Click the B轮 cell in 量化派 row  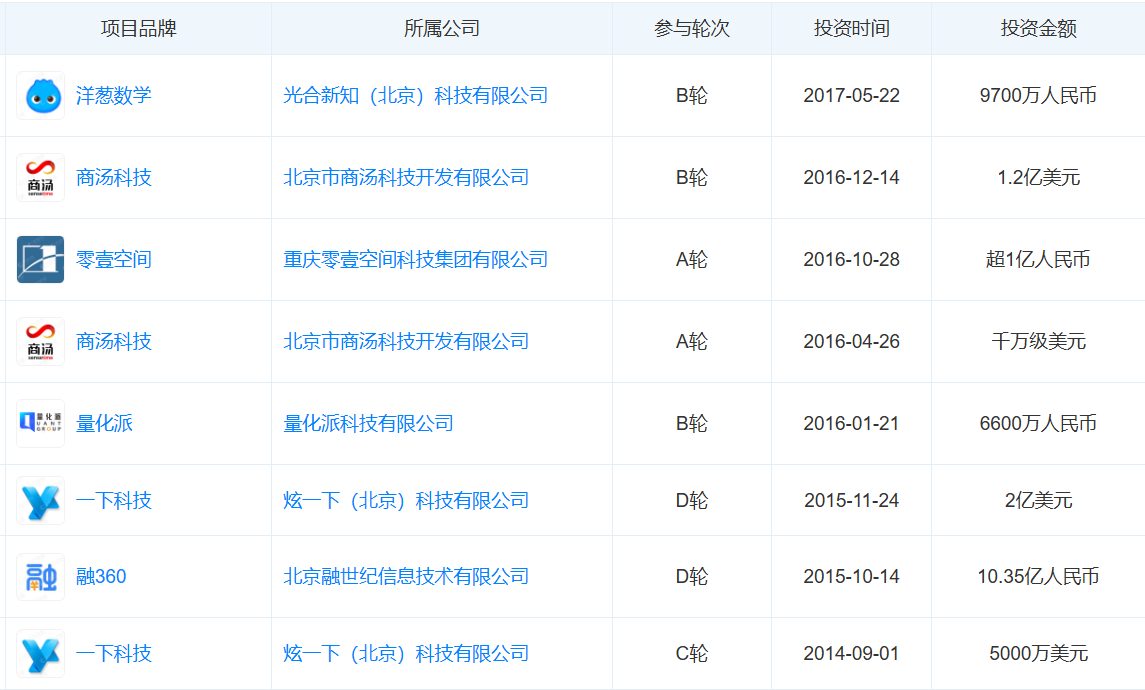692,423
